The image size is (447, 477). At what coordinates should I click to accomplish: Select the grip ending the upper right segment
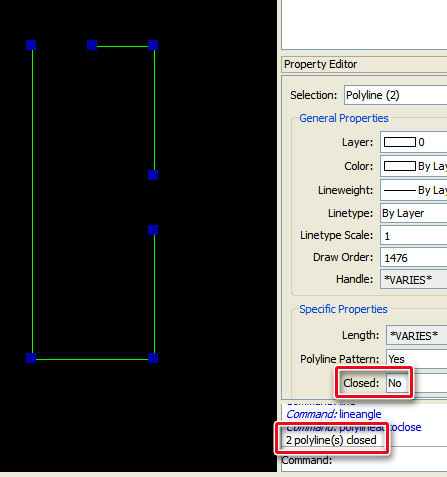tap(153, 175)
